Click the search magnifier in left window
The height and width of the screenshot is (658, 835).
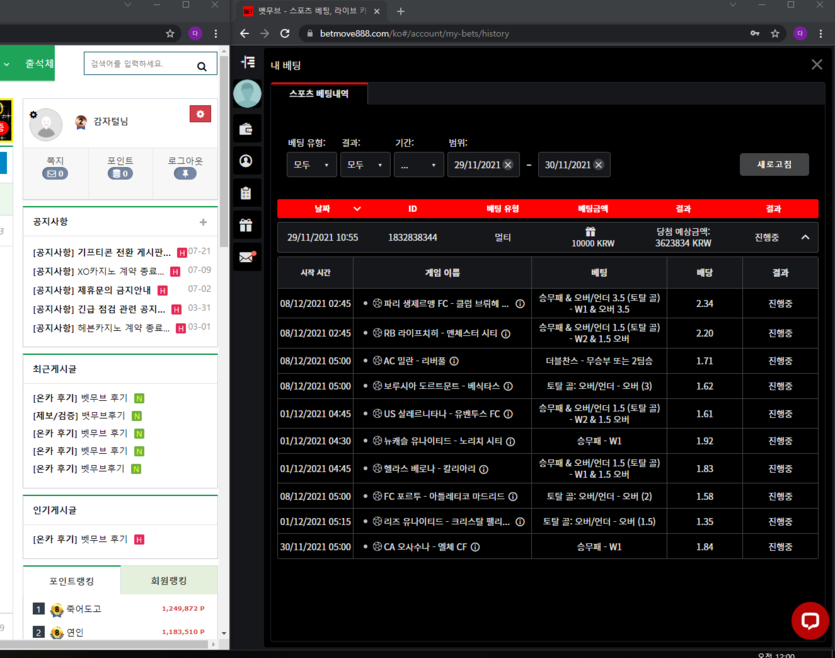[x=202, y=67]
